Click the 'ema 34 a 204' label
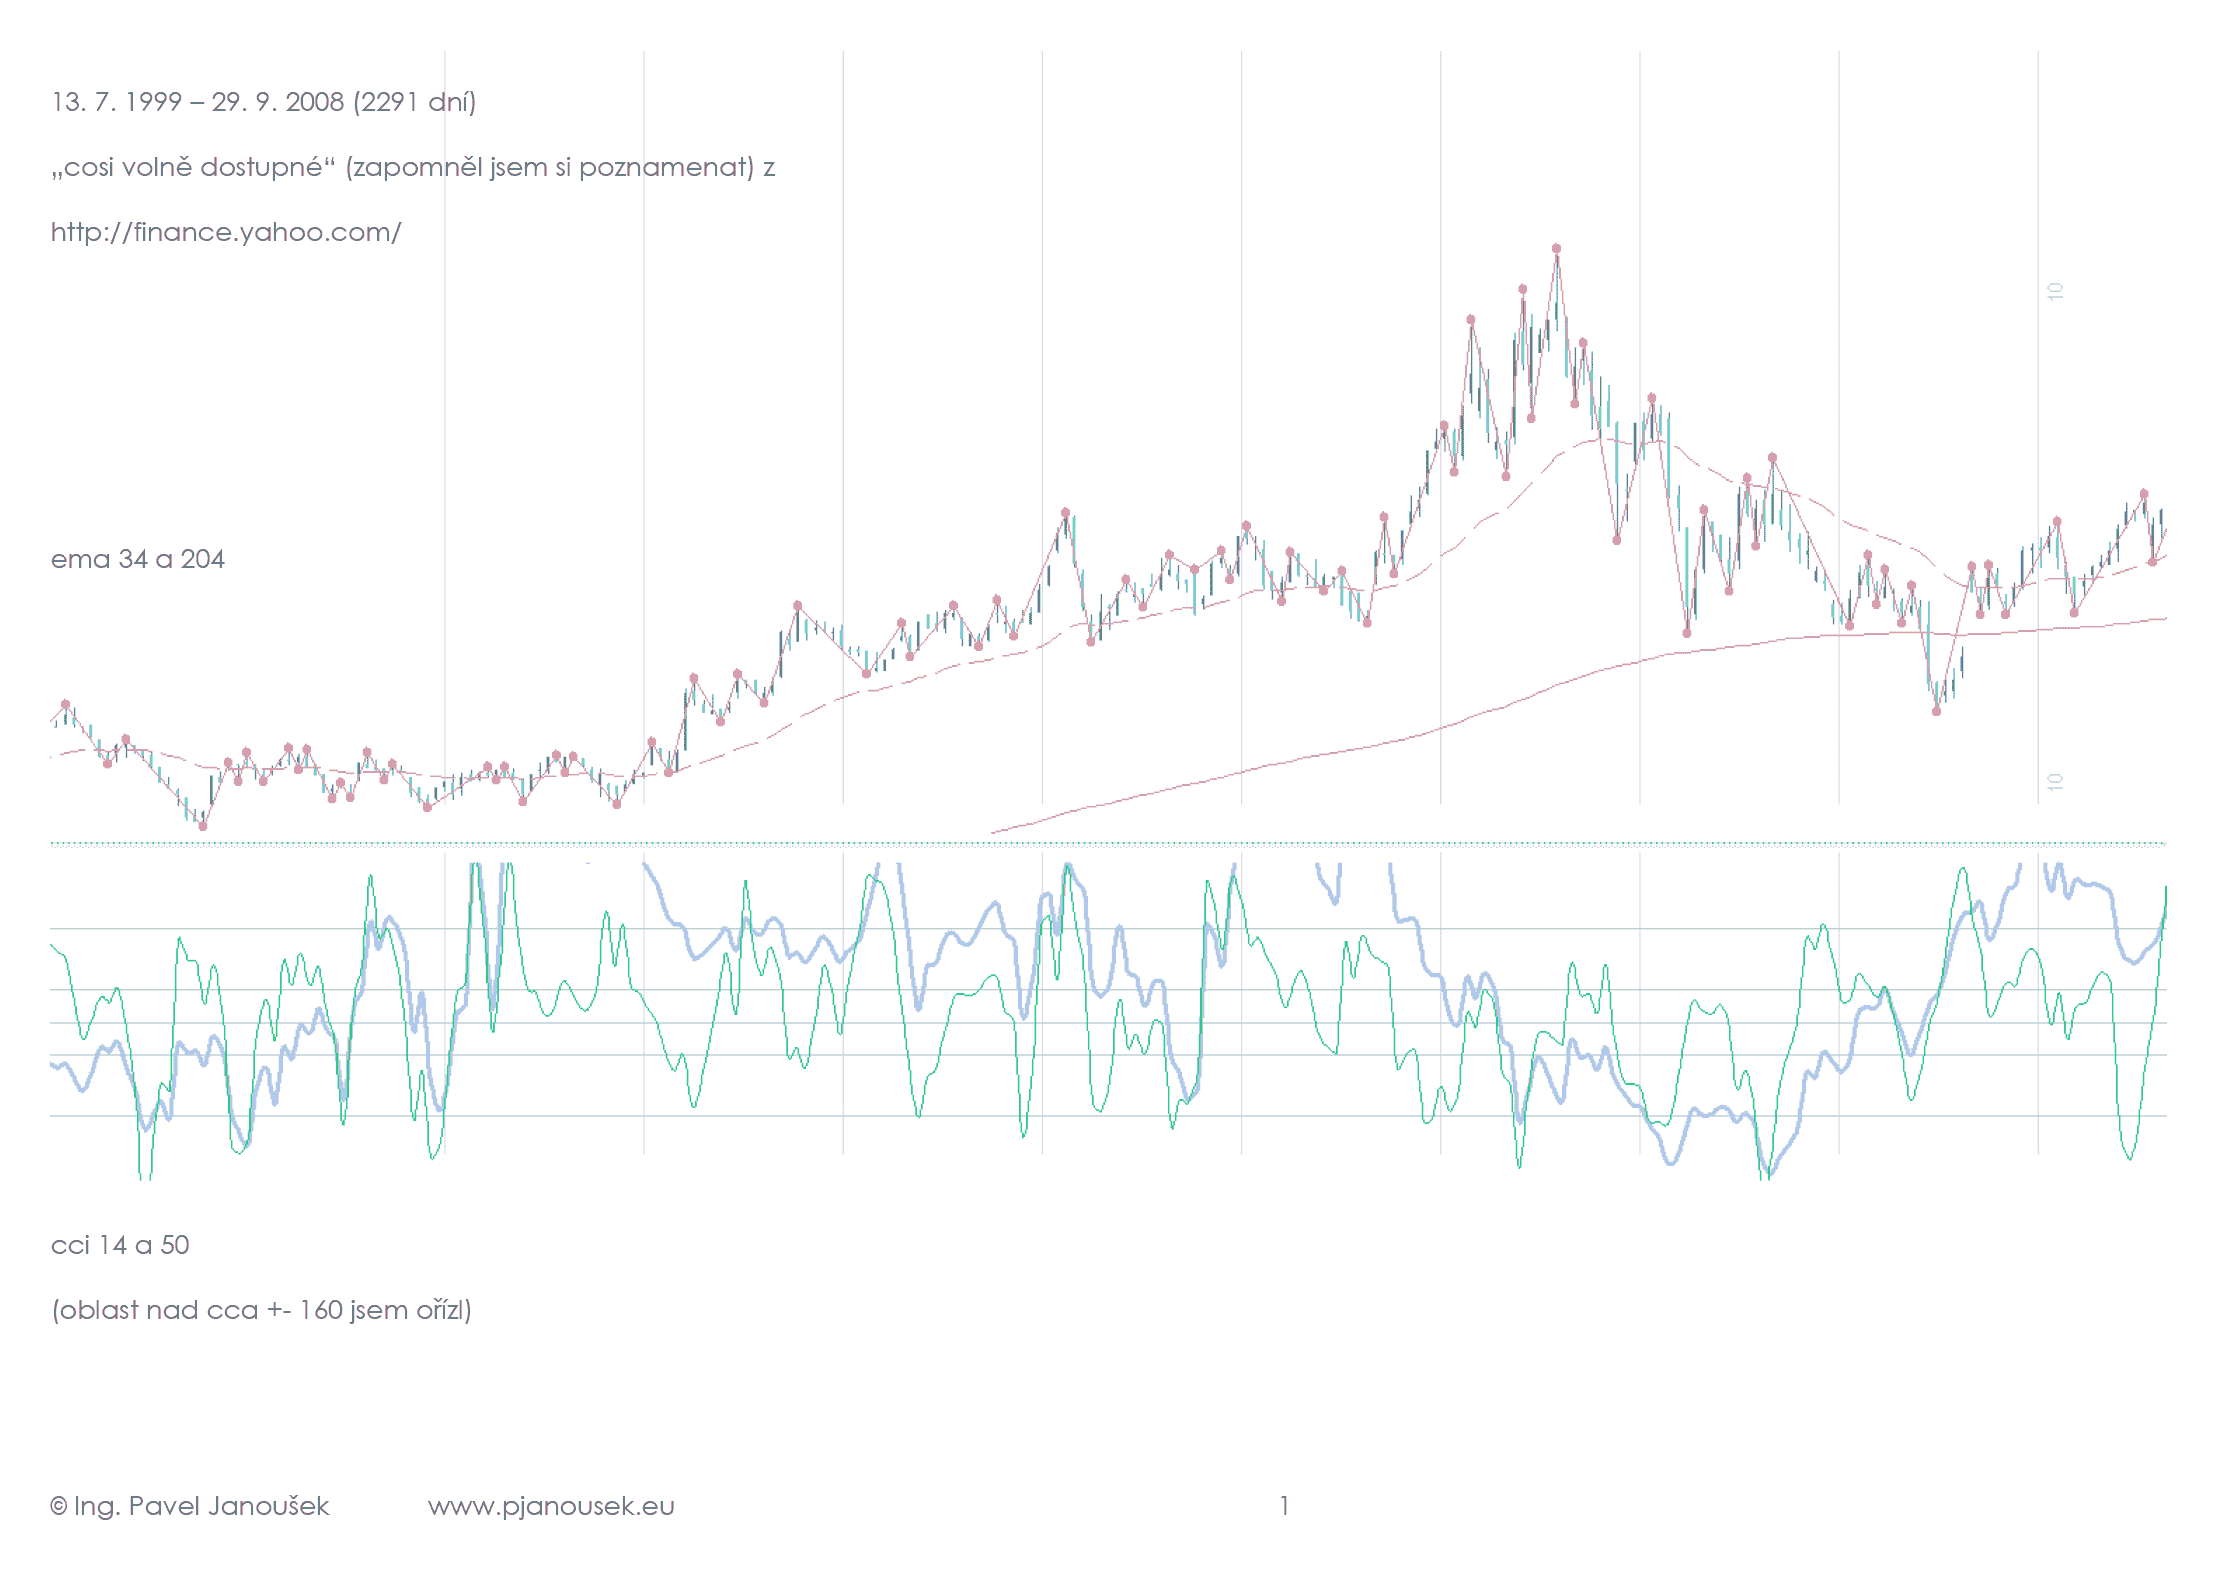 pos(138,559)
